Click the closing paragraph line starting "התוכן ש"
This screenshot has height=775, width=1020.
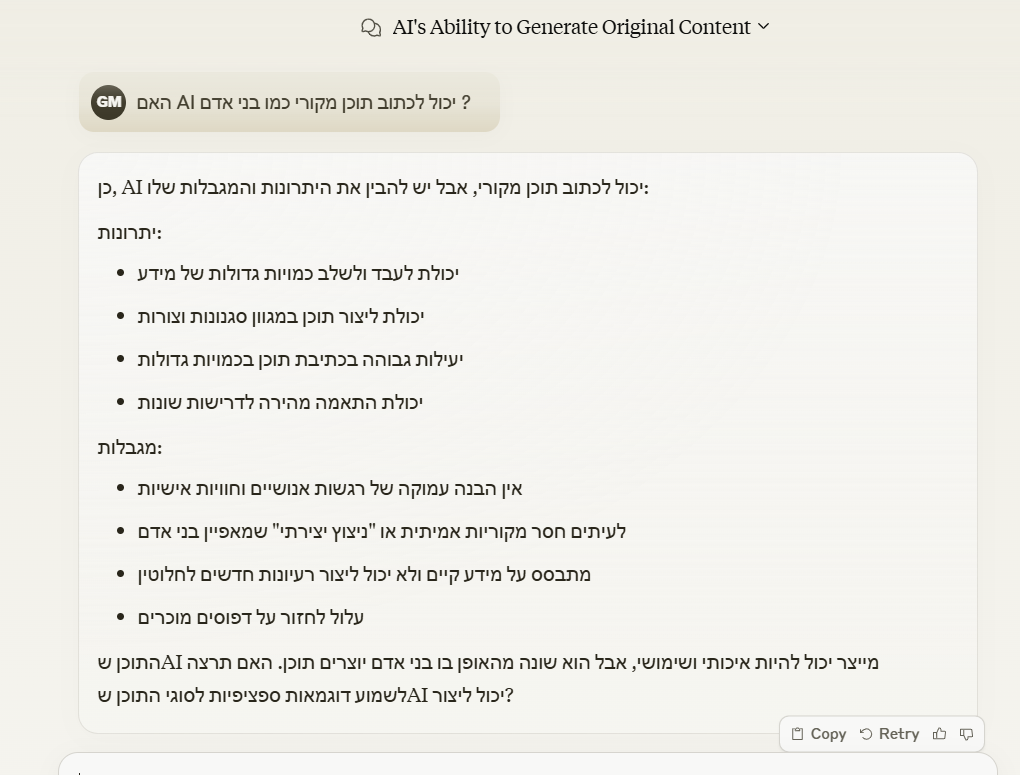click(x=488, y=662)
